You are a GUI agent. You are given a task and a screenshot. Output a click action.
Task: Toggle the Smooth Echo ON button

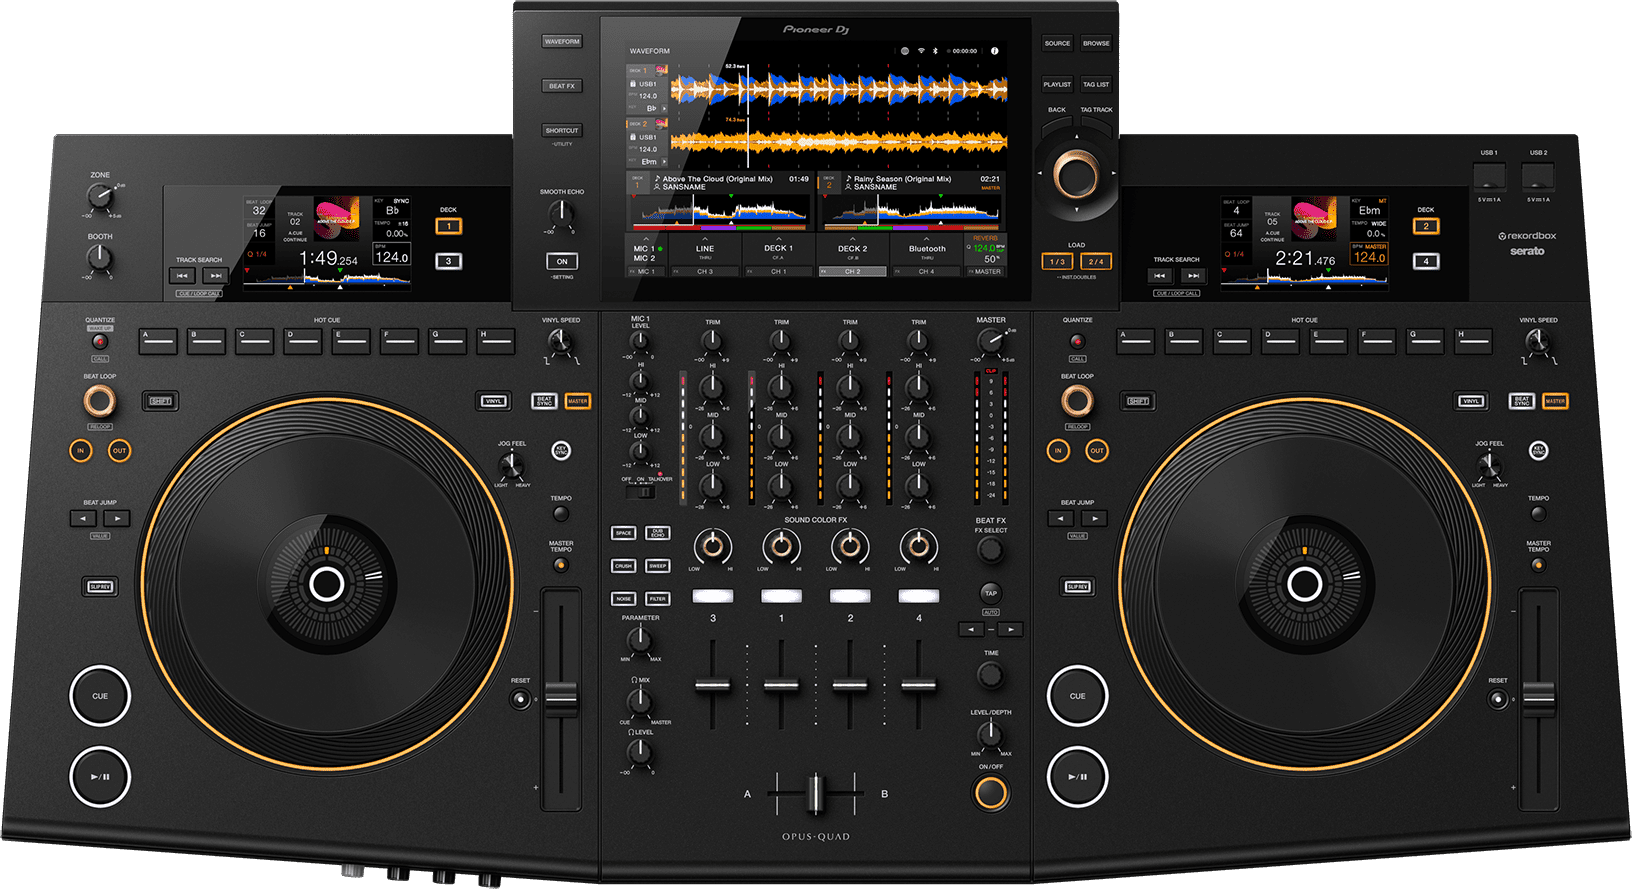(562, 262)
